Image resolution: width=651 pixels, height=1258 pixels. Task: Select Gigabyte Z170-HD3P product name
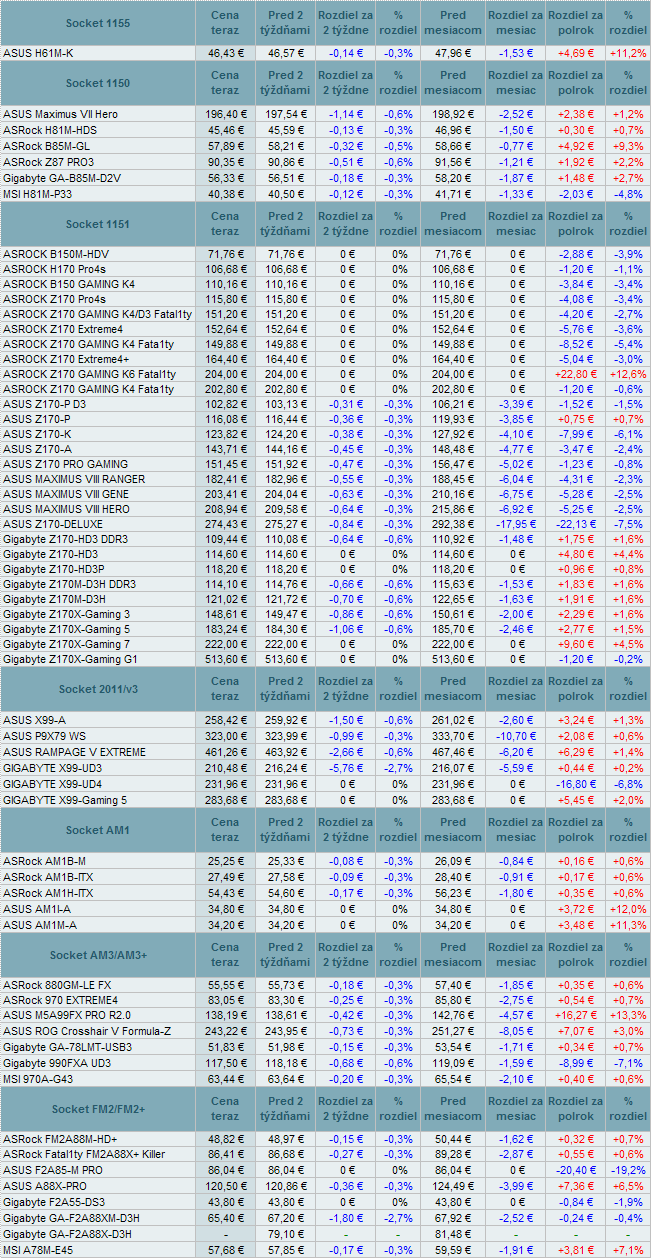coord(54,569)
